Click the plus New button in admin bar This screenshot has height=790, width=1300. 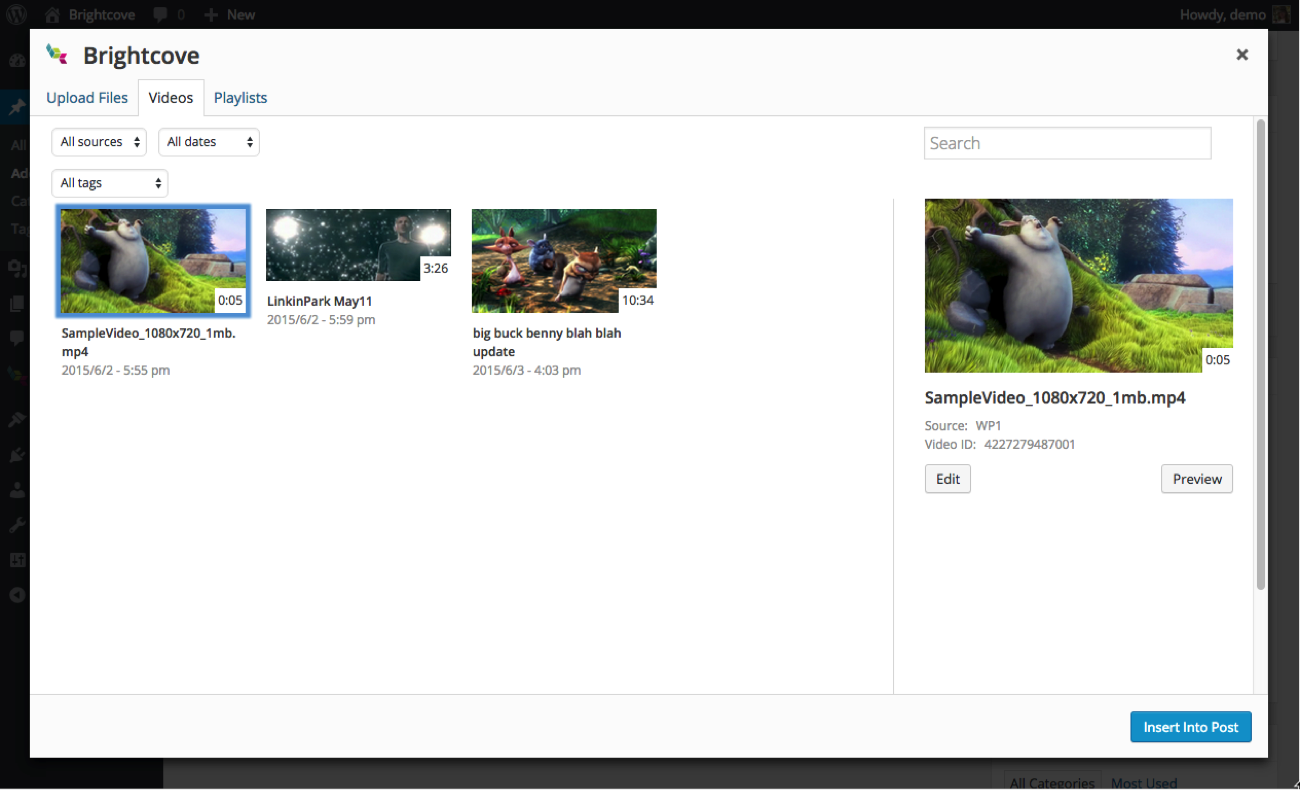coord(229,15)
